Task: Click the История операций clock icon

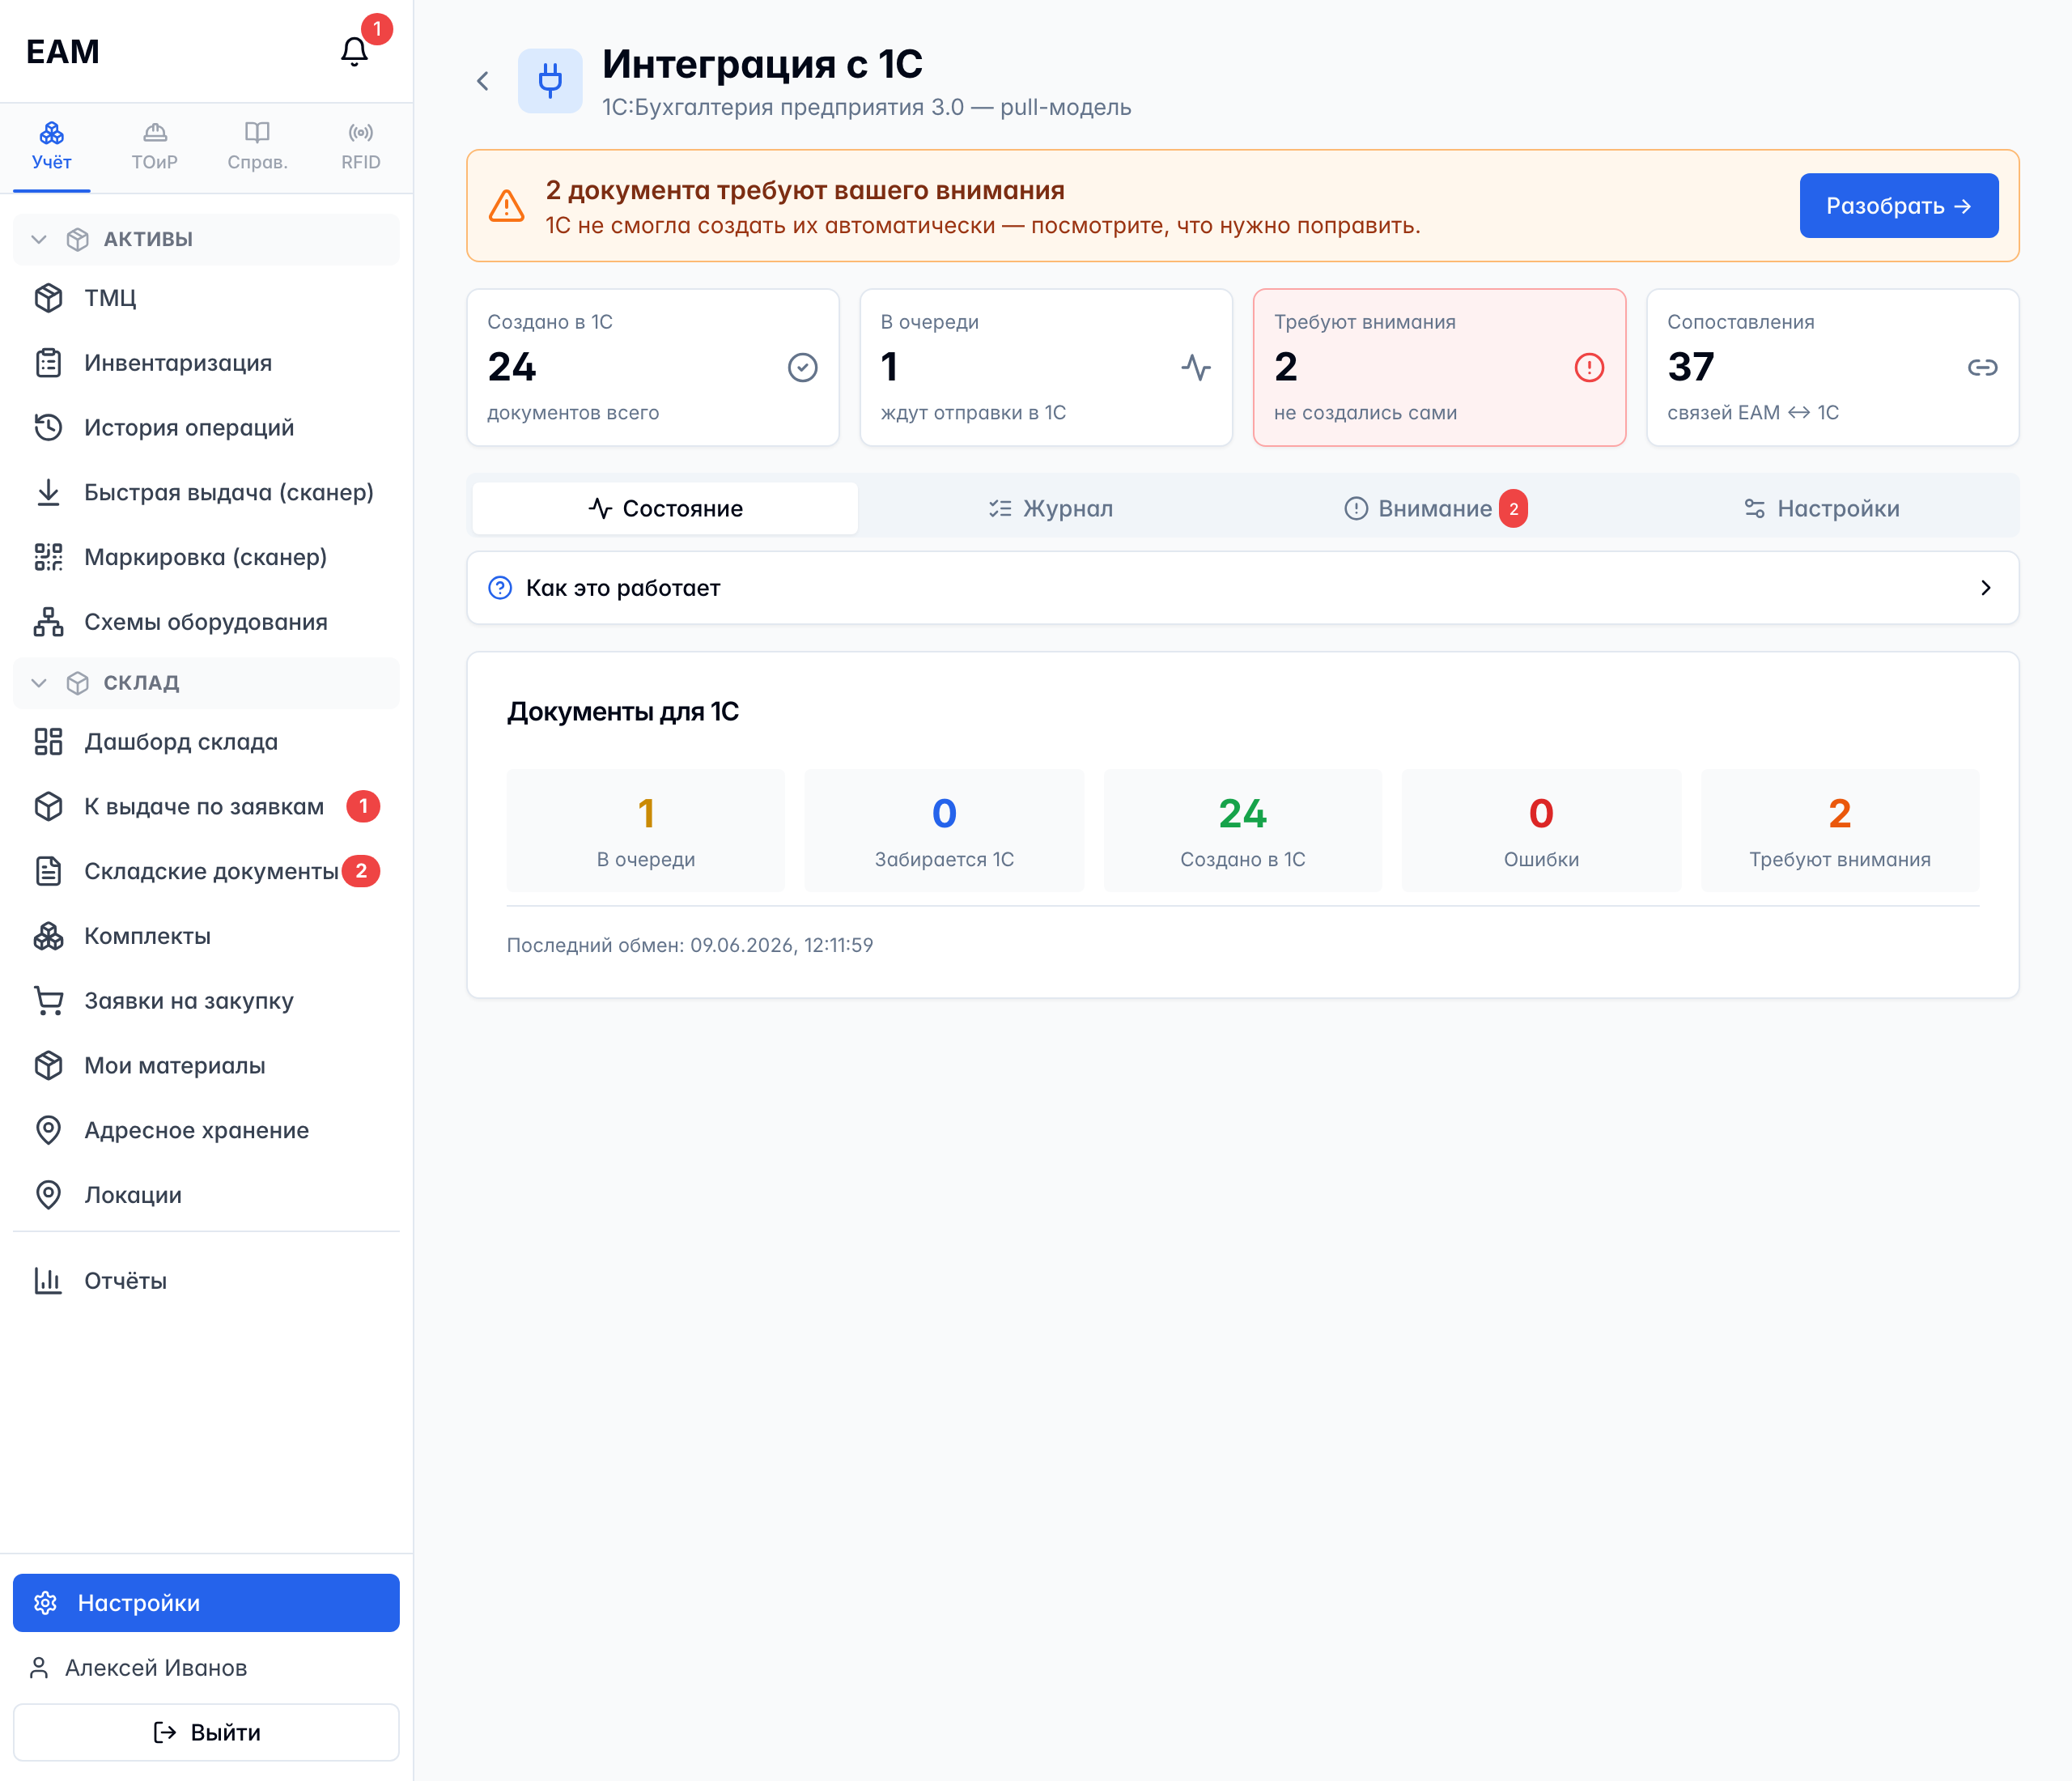Action: pyautogui.click(x=48, y=428)
